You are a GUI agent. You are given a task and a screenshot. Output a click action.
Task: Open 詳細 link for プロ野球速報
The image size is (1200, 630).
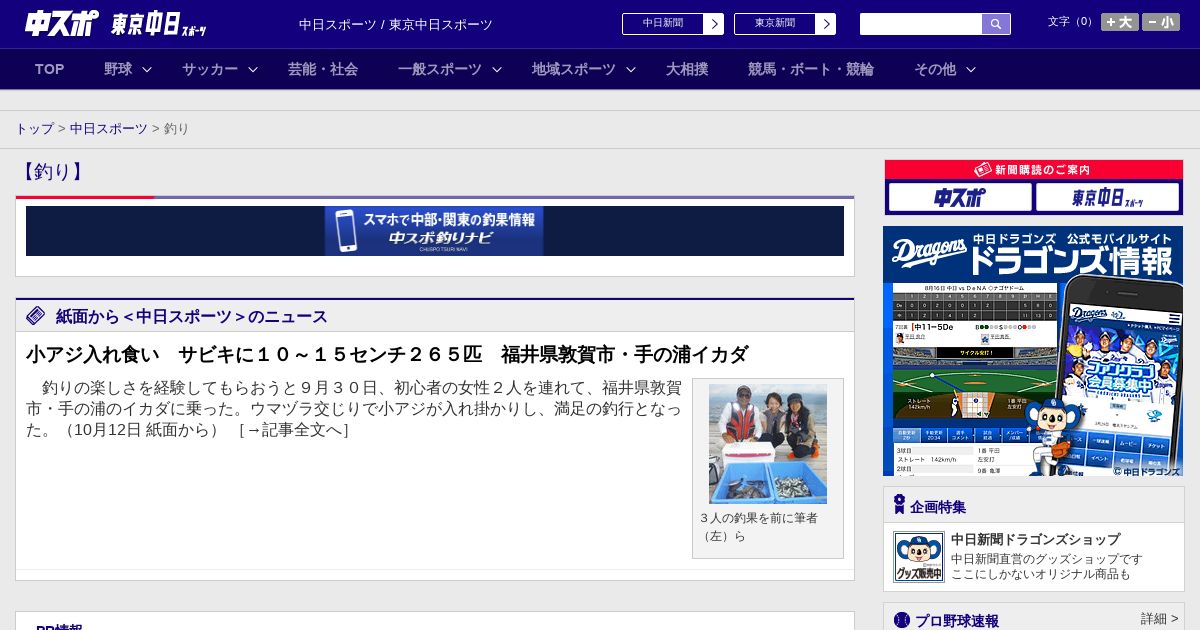pos(1159,619)
